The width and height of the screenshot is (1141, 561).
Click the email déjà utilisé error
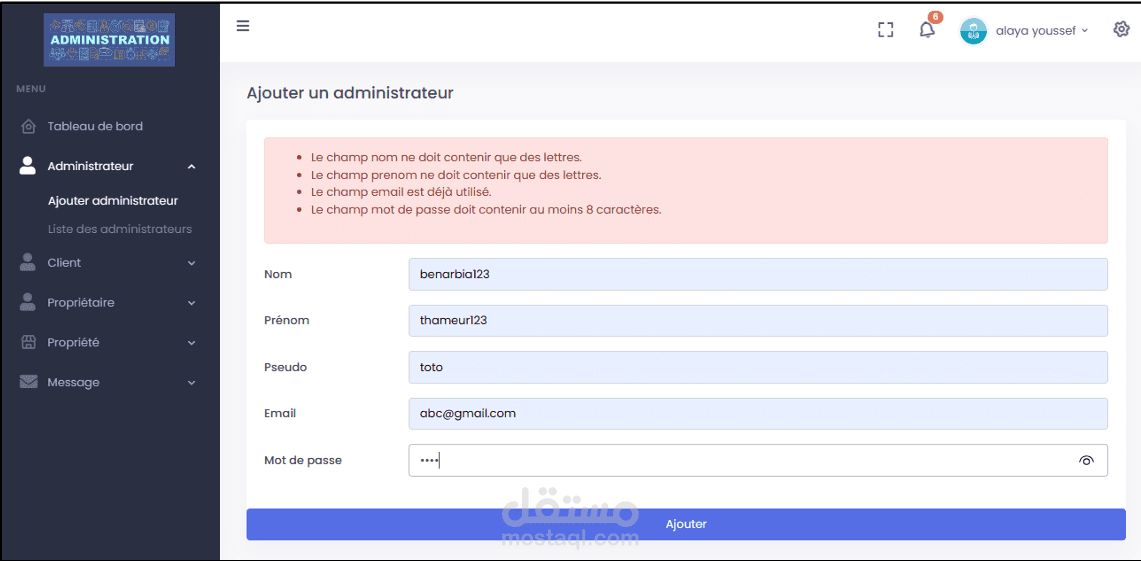(401, 192)
